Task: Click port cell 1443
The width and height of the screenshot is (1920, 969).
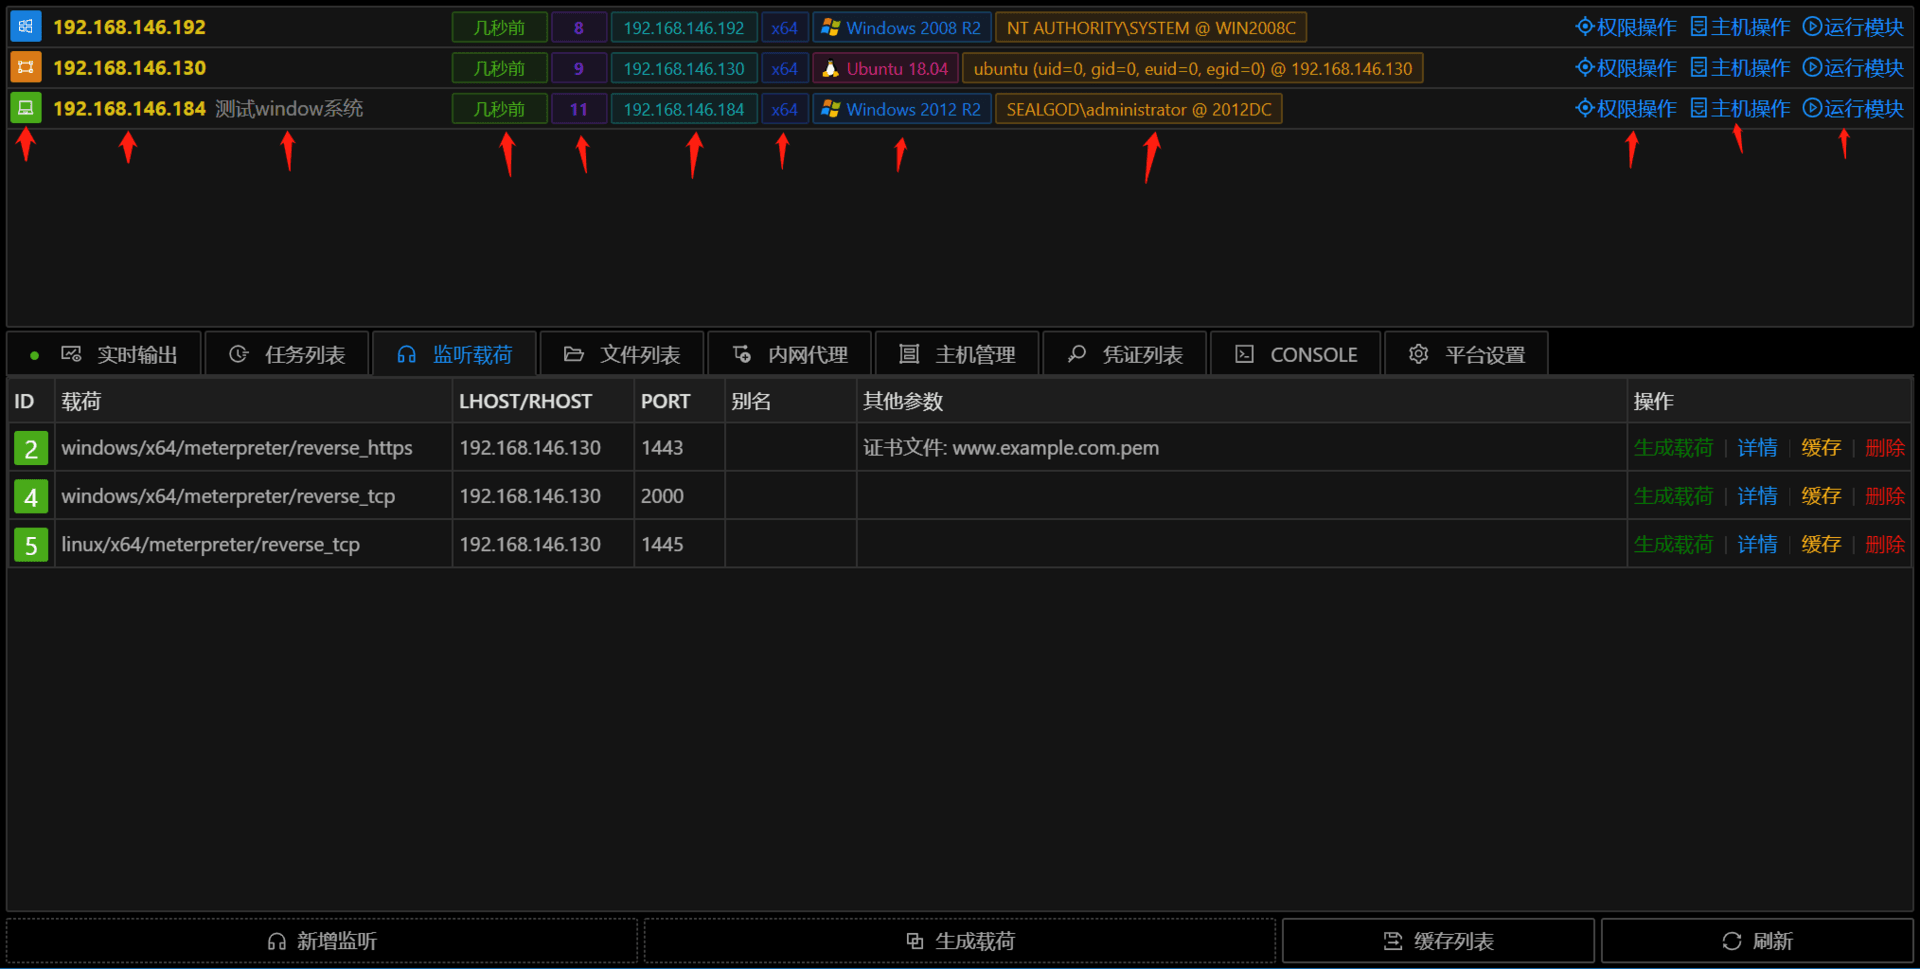Action: (679, 448)
